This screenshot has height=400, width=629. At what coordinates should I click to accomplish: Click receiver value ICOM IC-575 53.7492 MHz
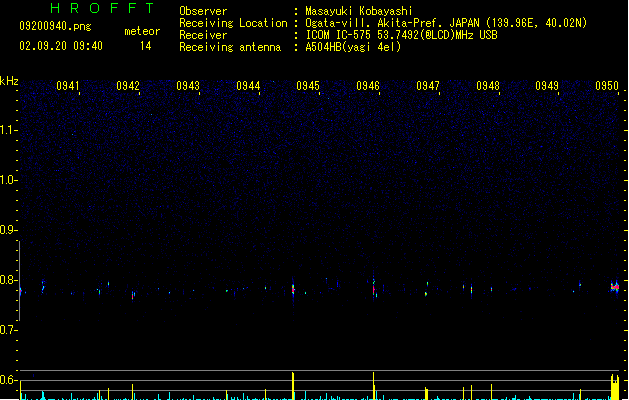coord(401,35)
